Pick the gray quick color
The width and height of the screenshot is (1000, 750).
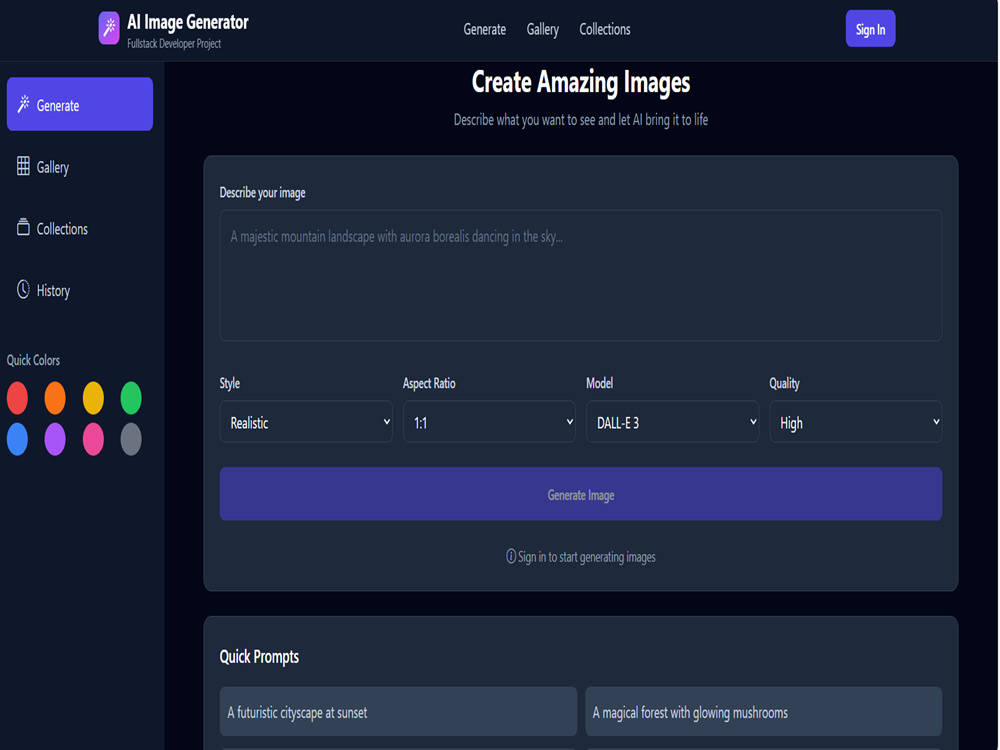click(x=131, y=439)
